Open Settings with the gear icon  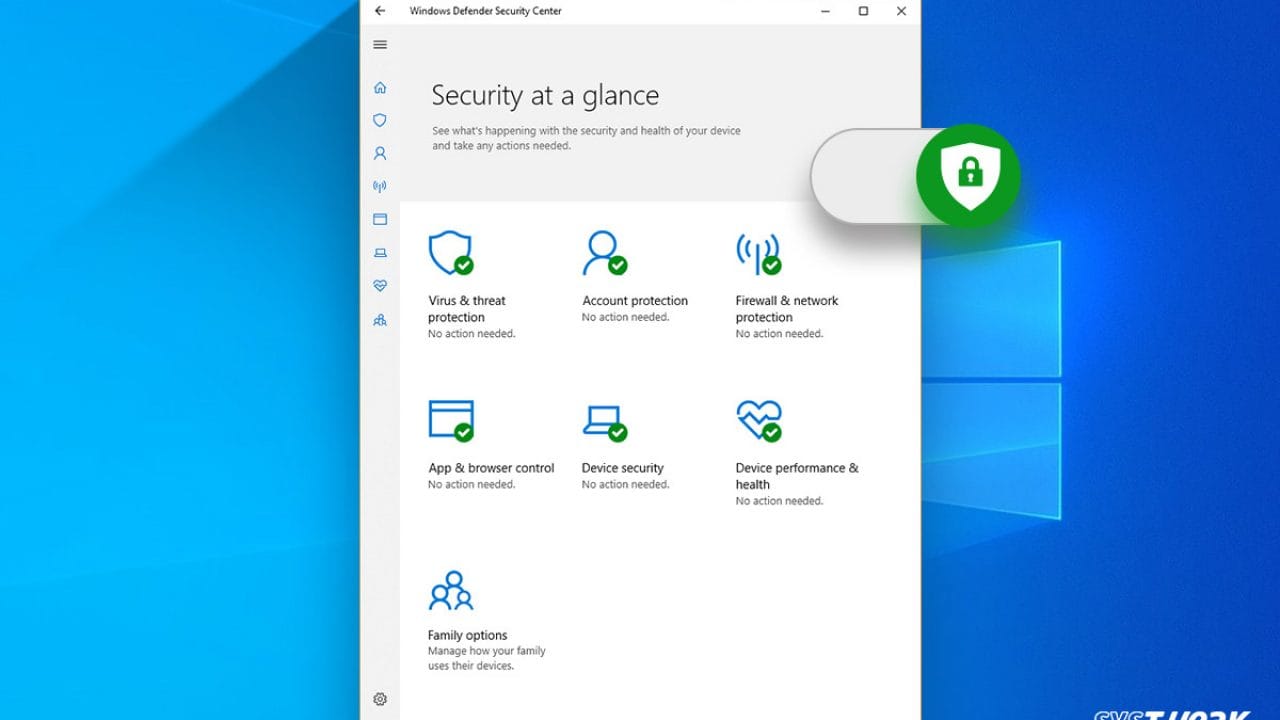pyautogui.click(x=380, y=699)
